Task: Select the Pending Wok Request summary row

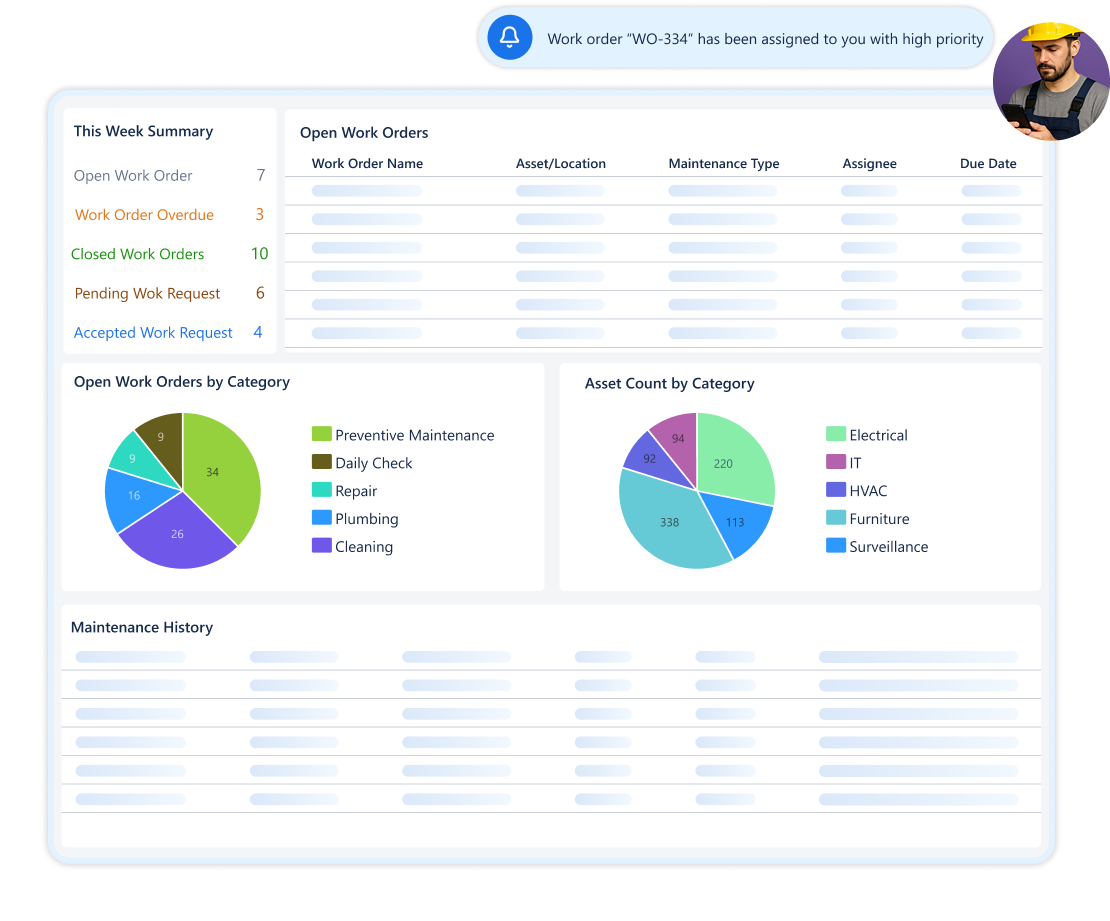Action: click(x=169, y=293)
